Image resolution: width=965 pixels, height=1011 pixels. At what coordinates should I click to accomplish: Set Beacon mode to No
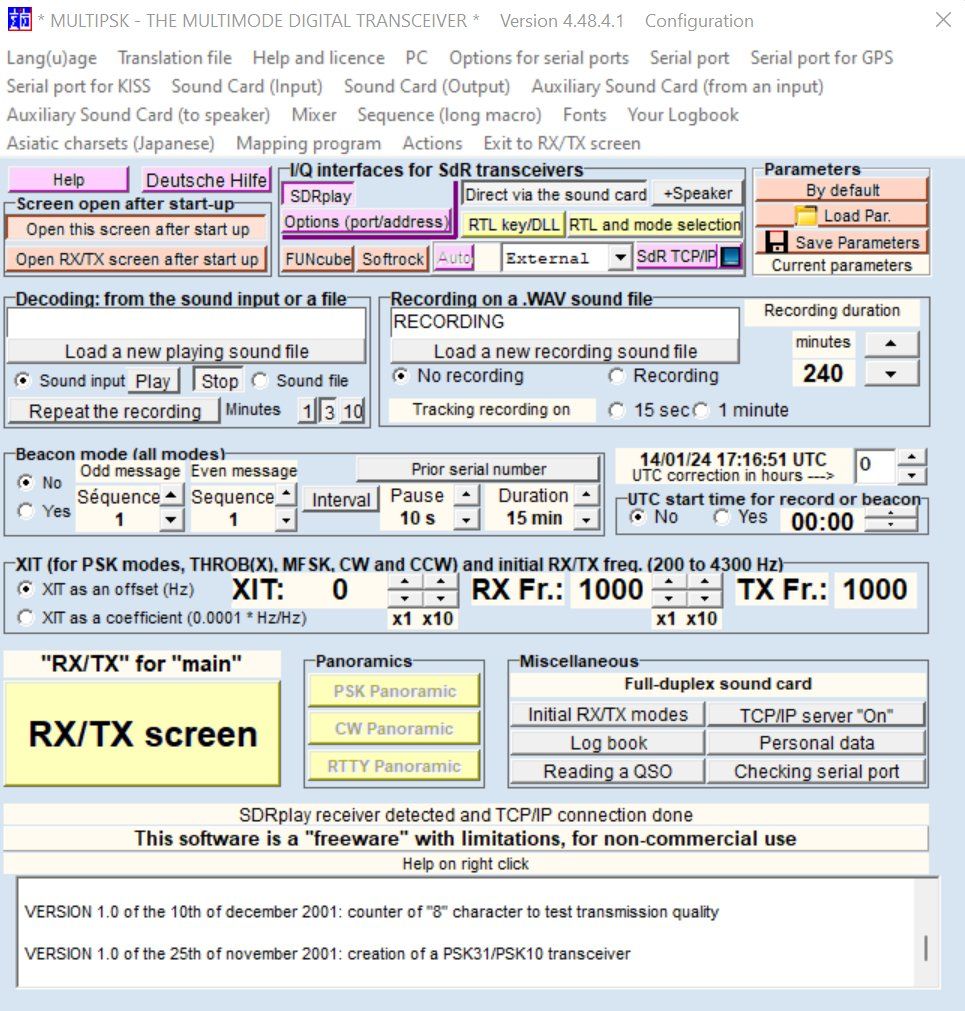26,482
